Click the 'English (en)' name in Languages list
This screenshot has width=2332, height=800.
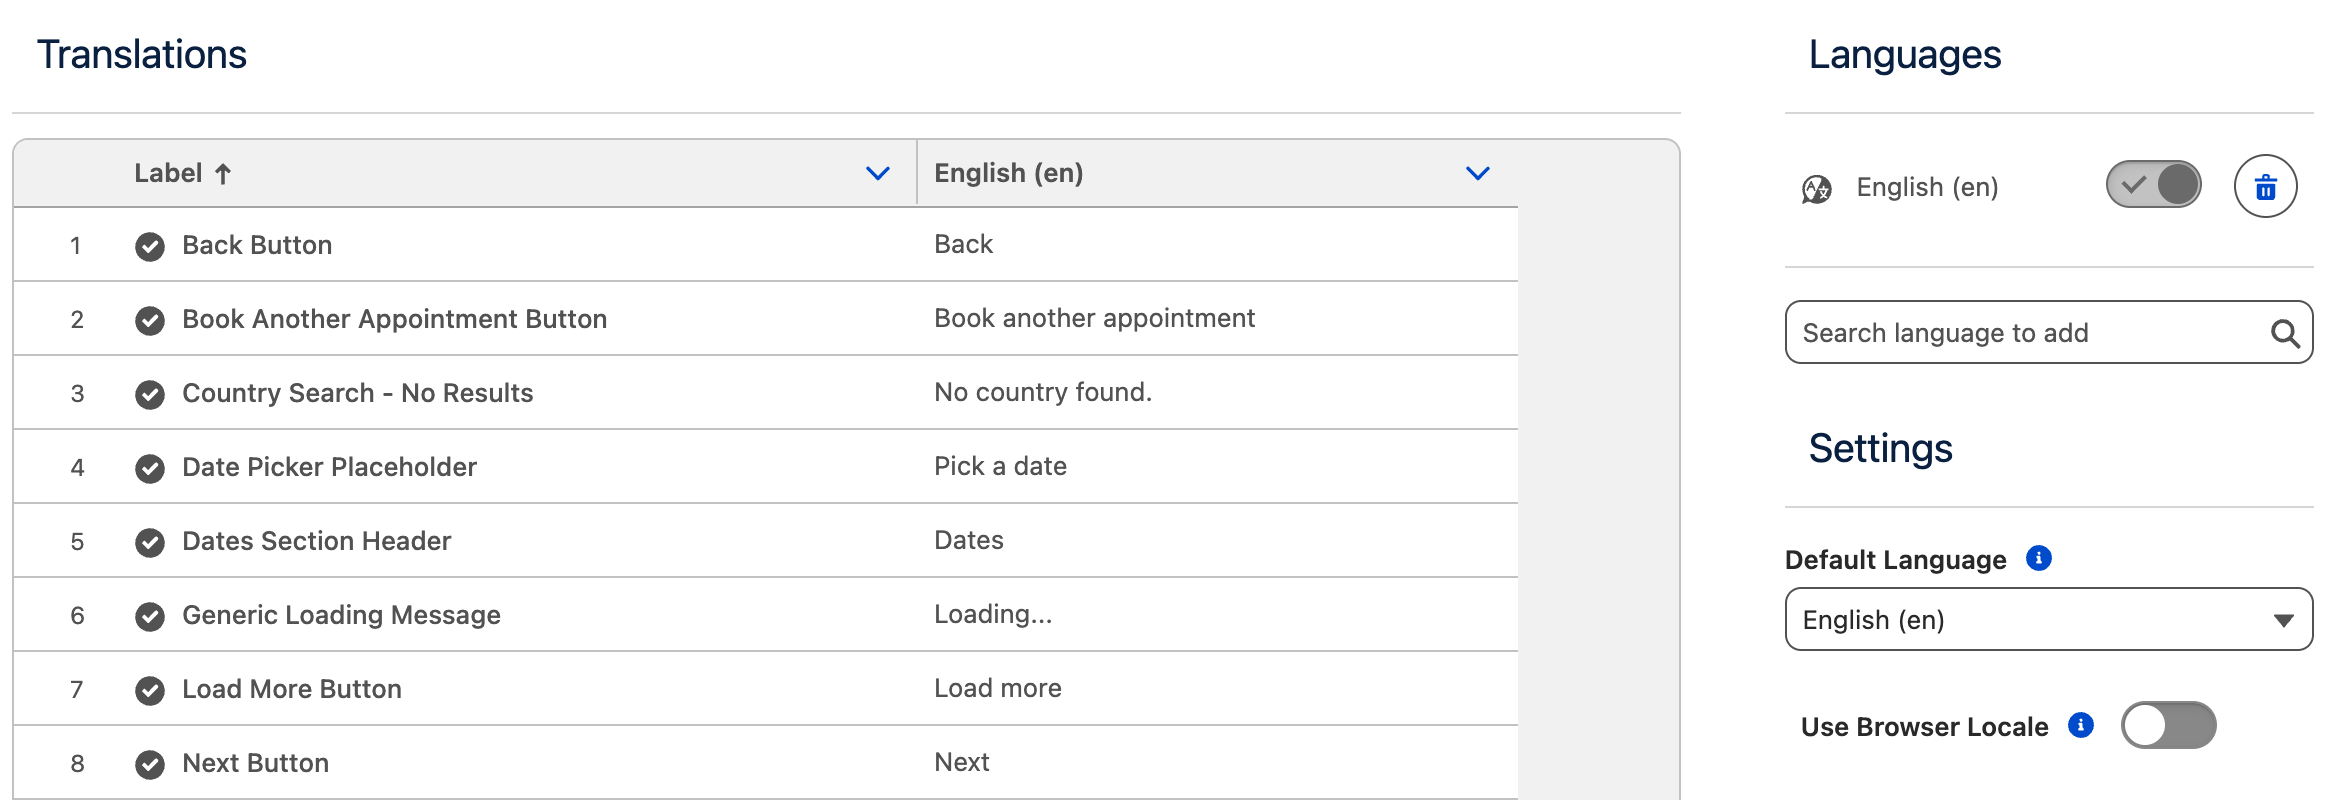tap(1927, 187)
